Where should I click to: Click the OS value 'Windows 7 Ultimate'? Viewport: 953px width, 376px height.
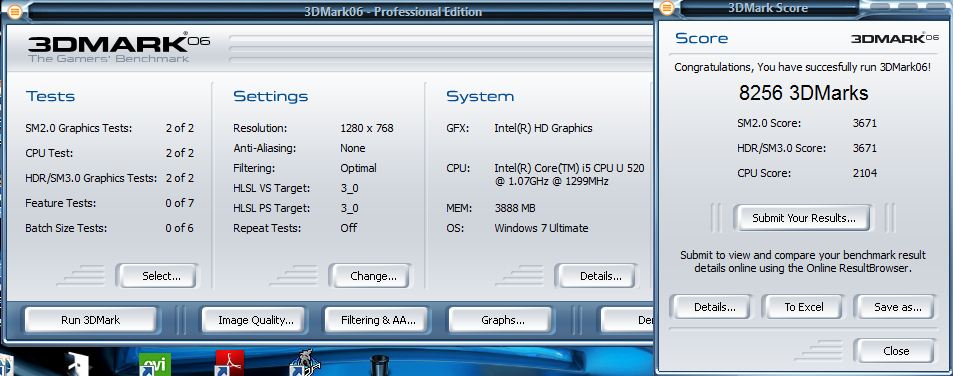[x=541, y=228]
